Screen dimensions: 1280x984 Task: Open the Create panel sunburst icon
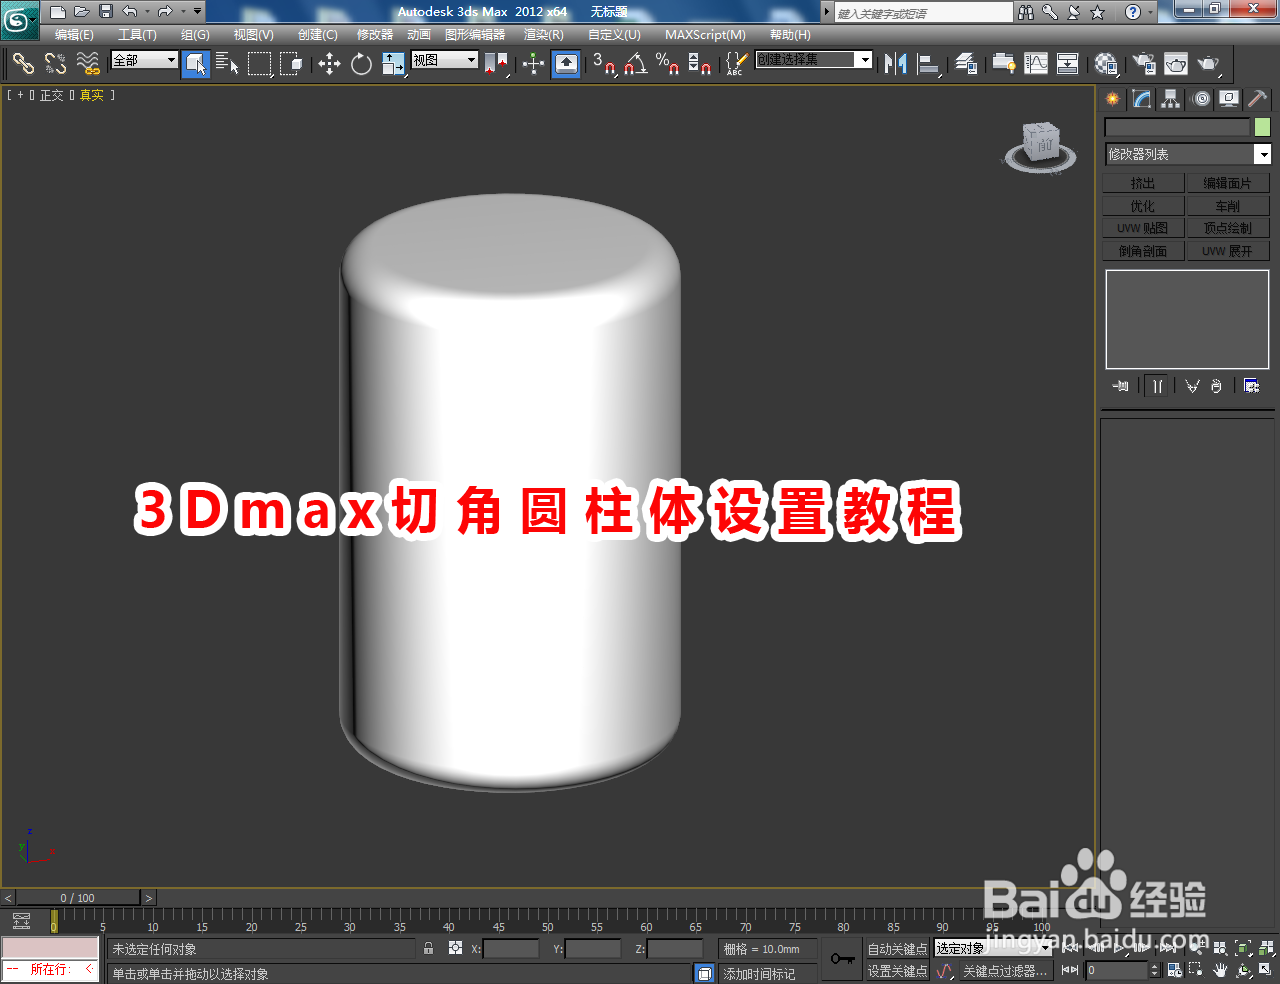[x=1111, y=98]
